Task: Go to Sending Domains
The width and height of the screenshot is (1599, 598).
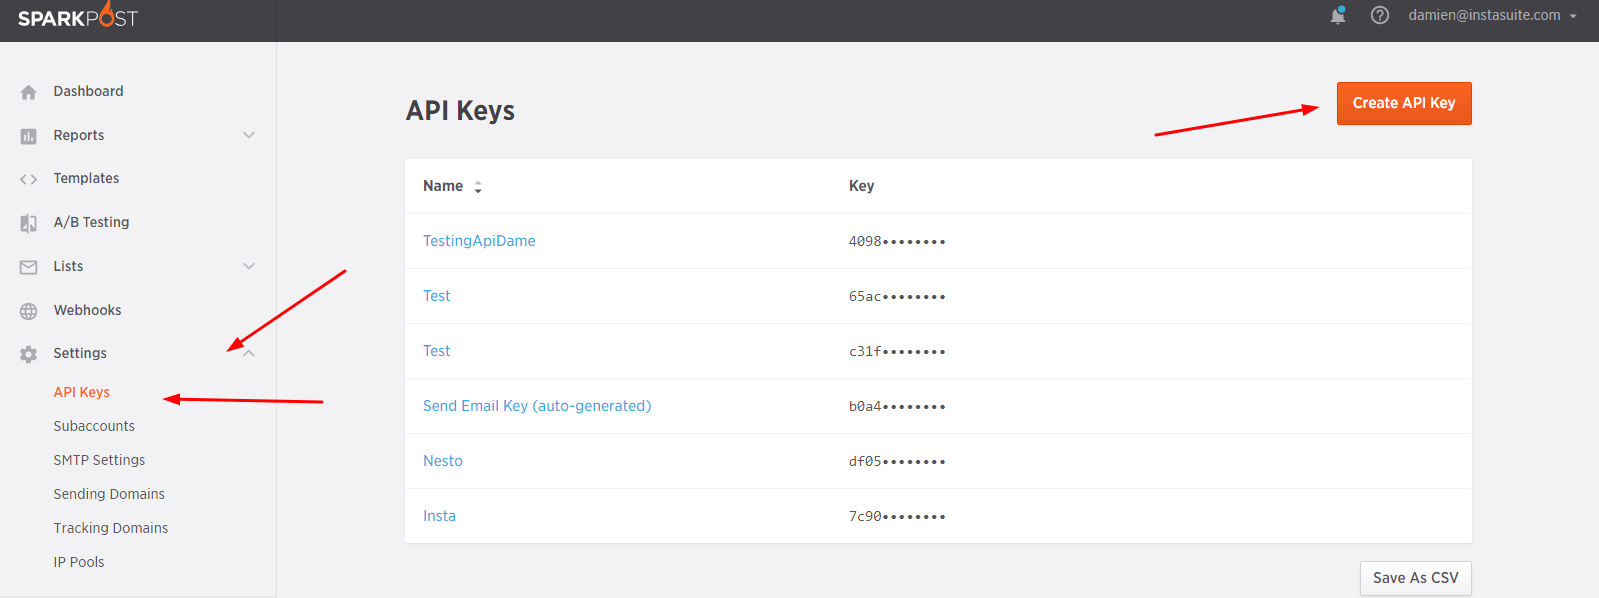Action: (109, 494)
